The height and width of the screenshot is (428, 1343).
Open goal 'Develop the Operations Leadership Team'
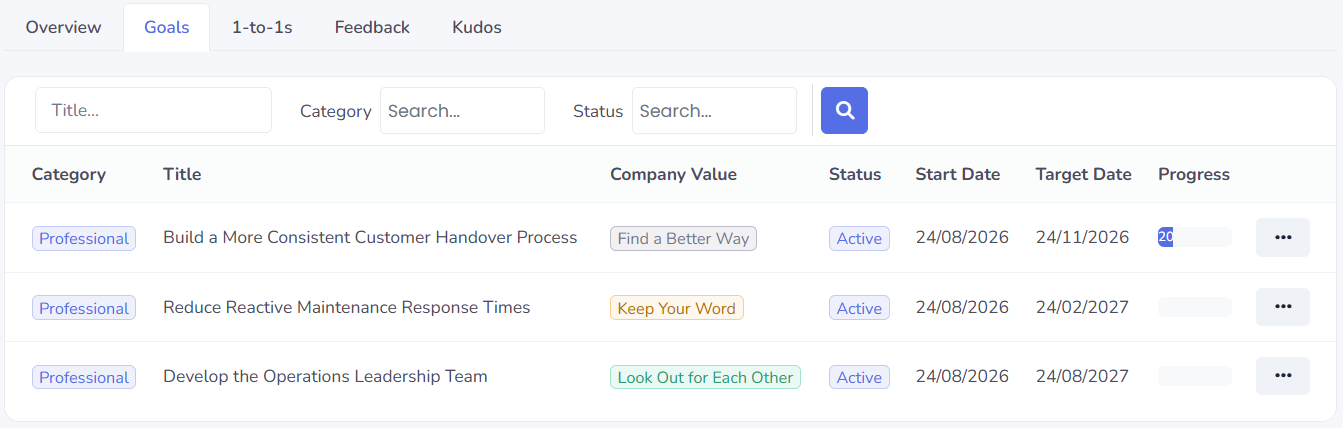pos(325,376)
